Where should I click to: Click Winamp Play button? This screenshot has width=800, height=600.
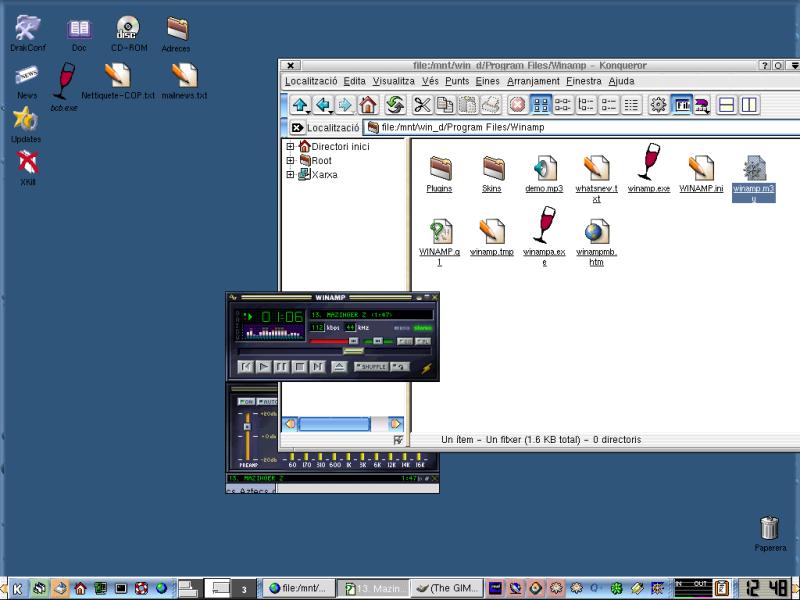point(263,367)
